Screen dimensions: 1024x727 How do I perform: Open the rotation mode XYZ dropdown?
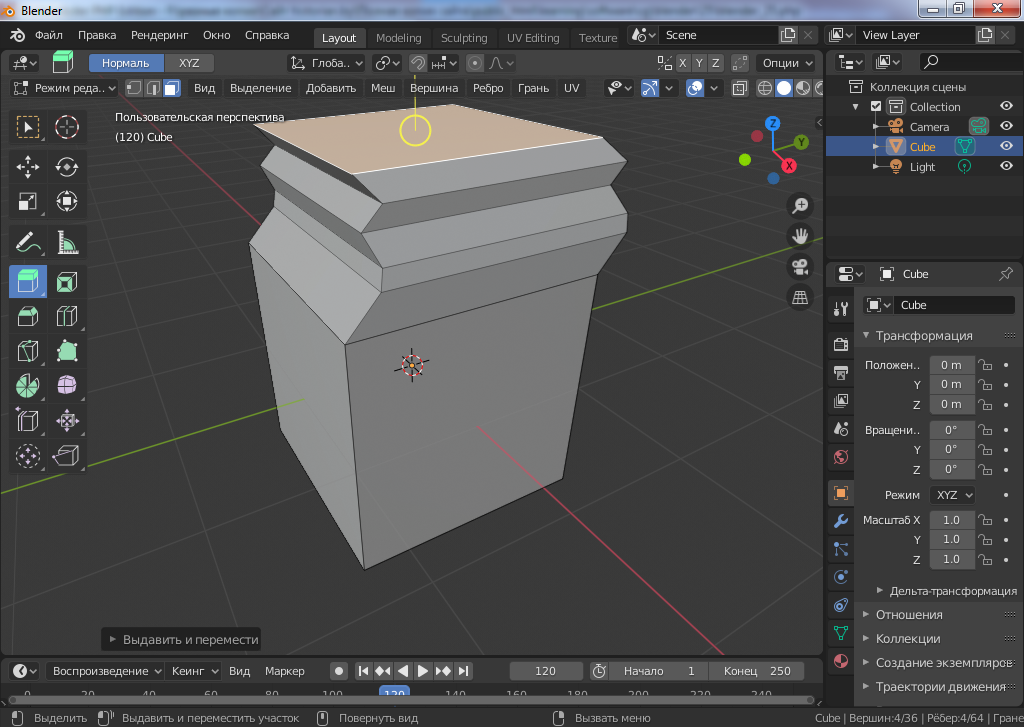tap(953, 495)
